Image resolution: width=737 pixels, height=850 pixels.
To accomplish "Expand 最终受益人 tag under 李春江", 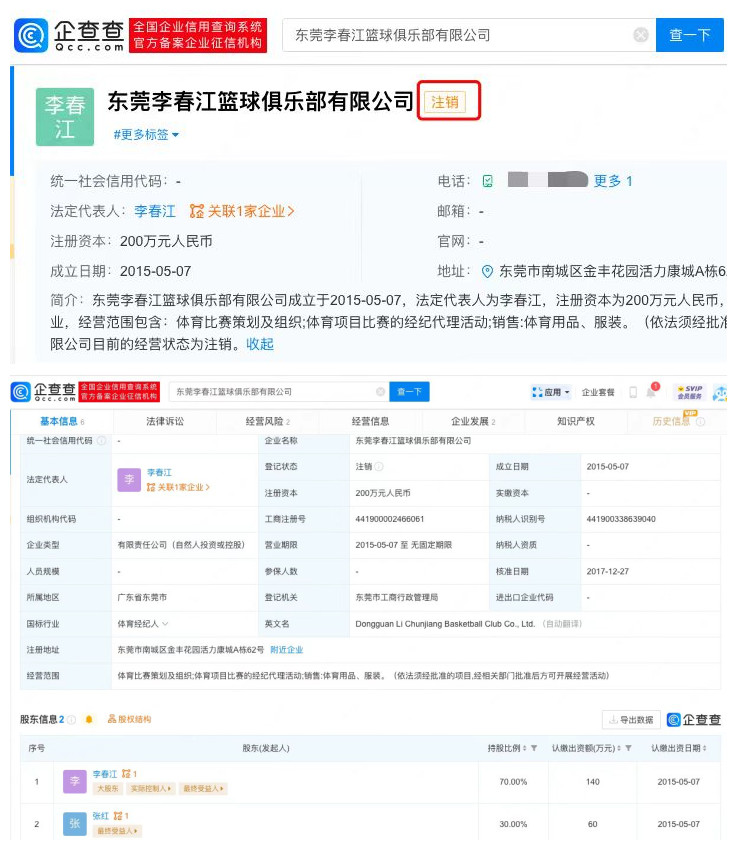I will pos(203,789).
